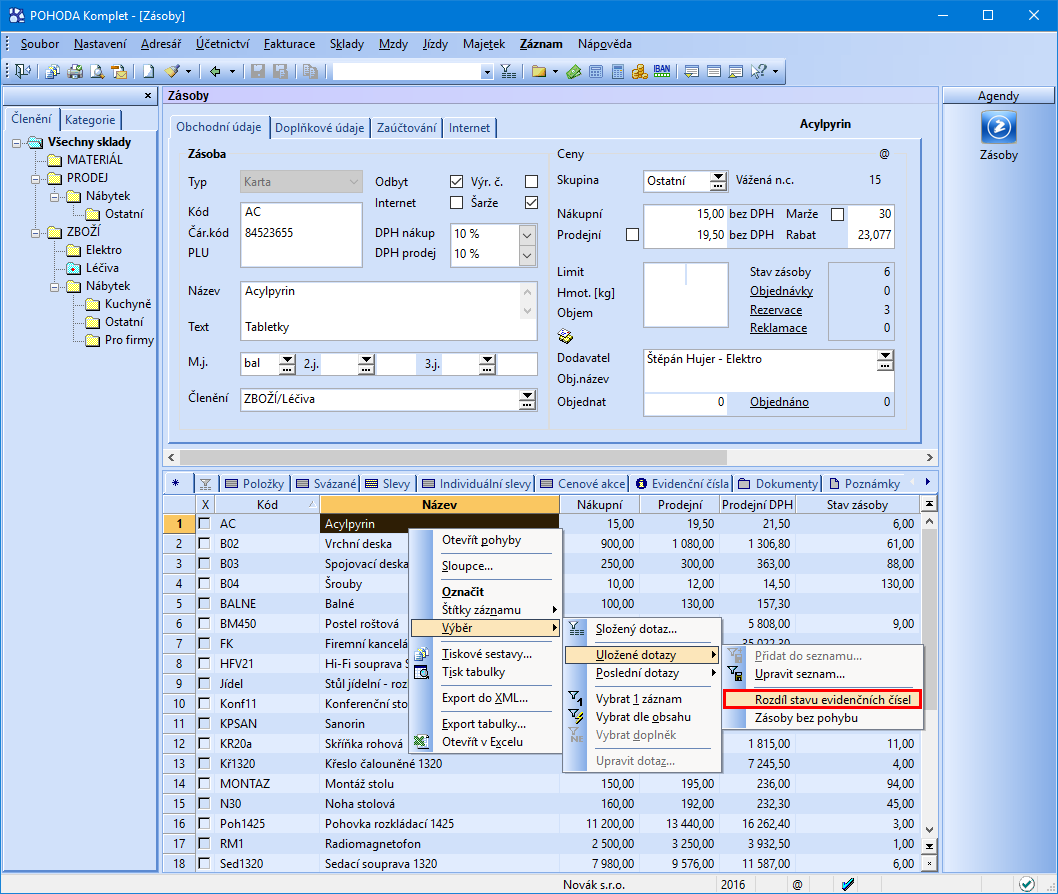
Task: Click the @ icon in status bar
Action: click(x=798, y=885)
